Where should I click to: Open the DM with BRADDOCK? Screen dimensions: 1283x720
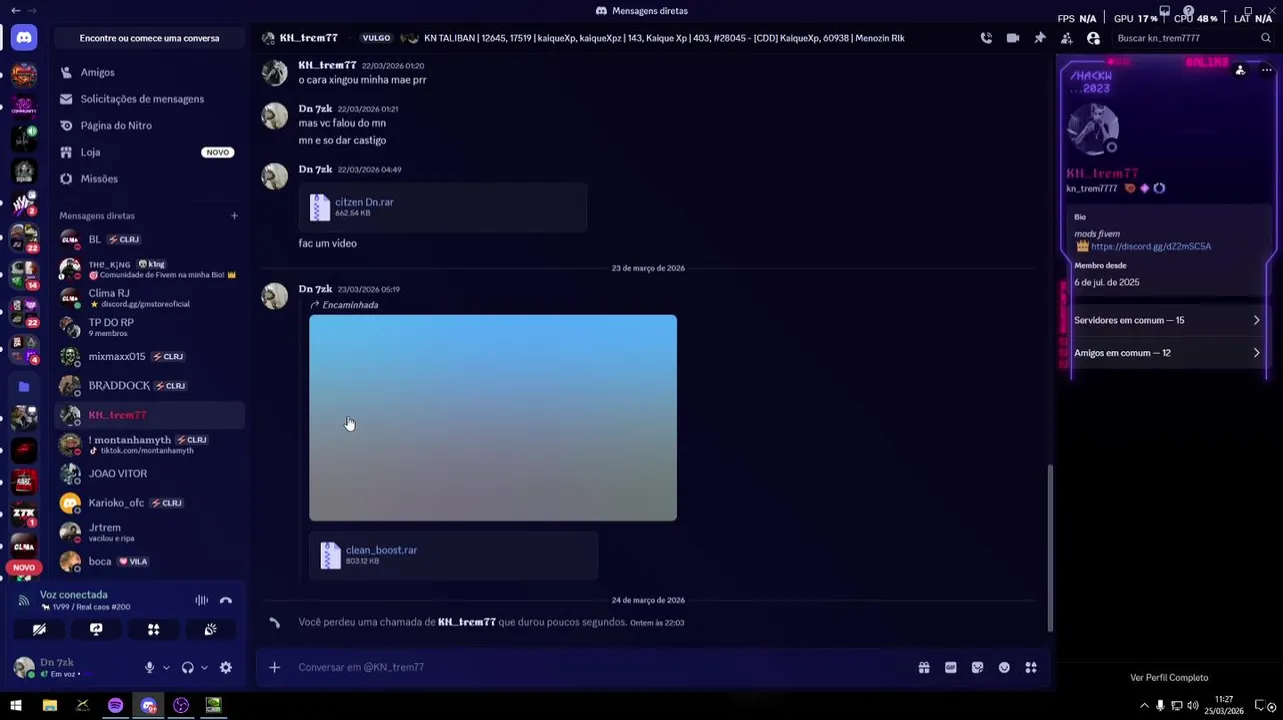[149, 385]
